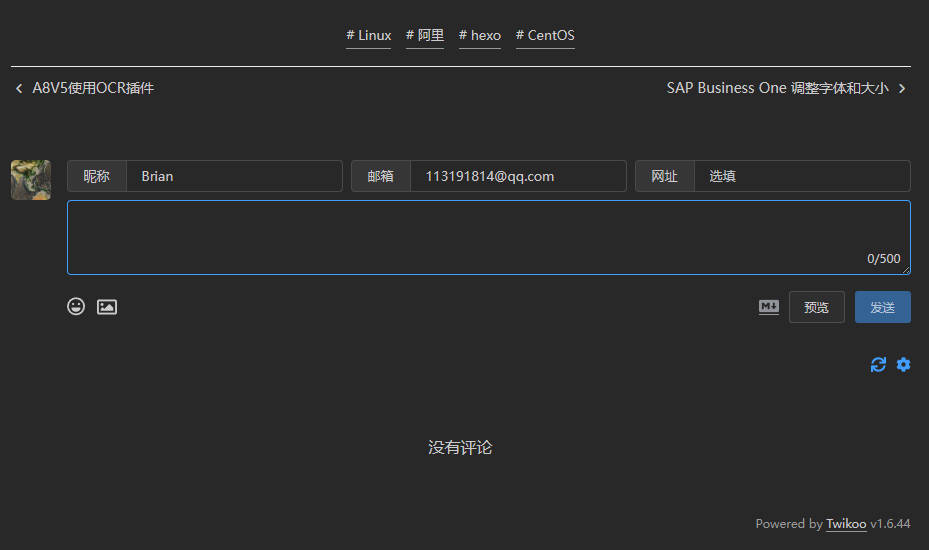Click inside the comment text area
929x550 pixels.
pyautogui.click(x=489, y=237)
